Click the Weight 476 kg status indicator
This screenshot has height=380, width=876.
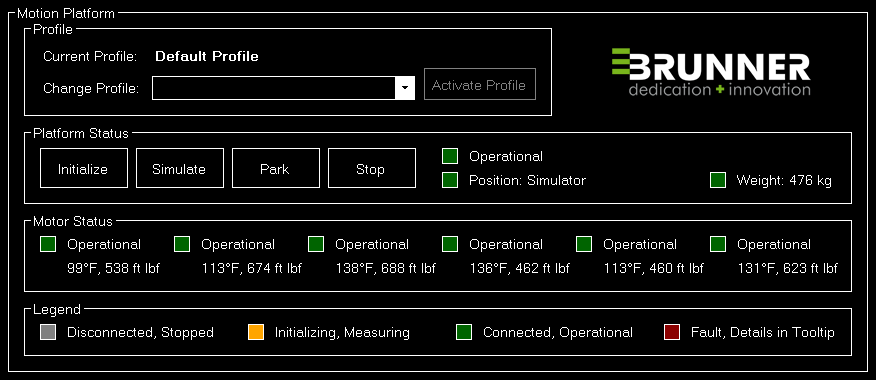[718, 180]
